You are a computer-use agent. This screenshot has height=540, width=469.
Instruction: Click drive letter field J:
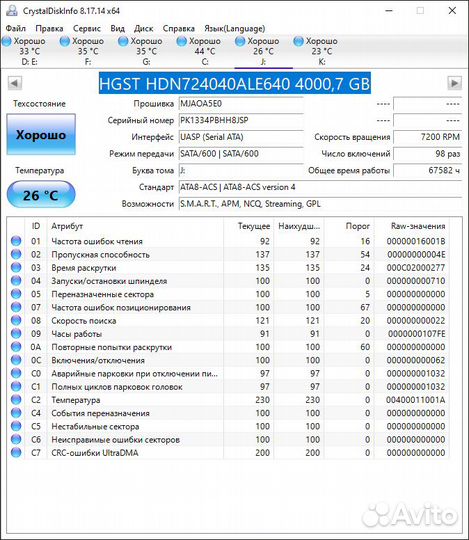pos(241,170)
